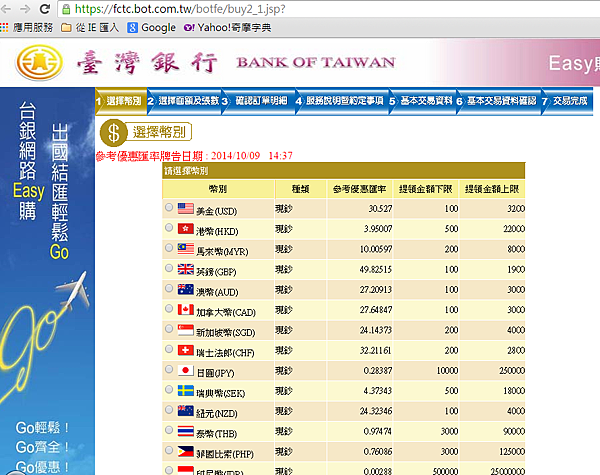Click the browser back arrow
The height and width of the screenshot is (475, 600).
coord(6,9)
